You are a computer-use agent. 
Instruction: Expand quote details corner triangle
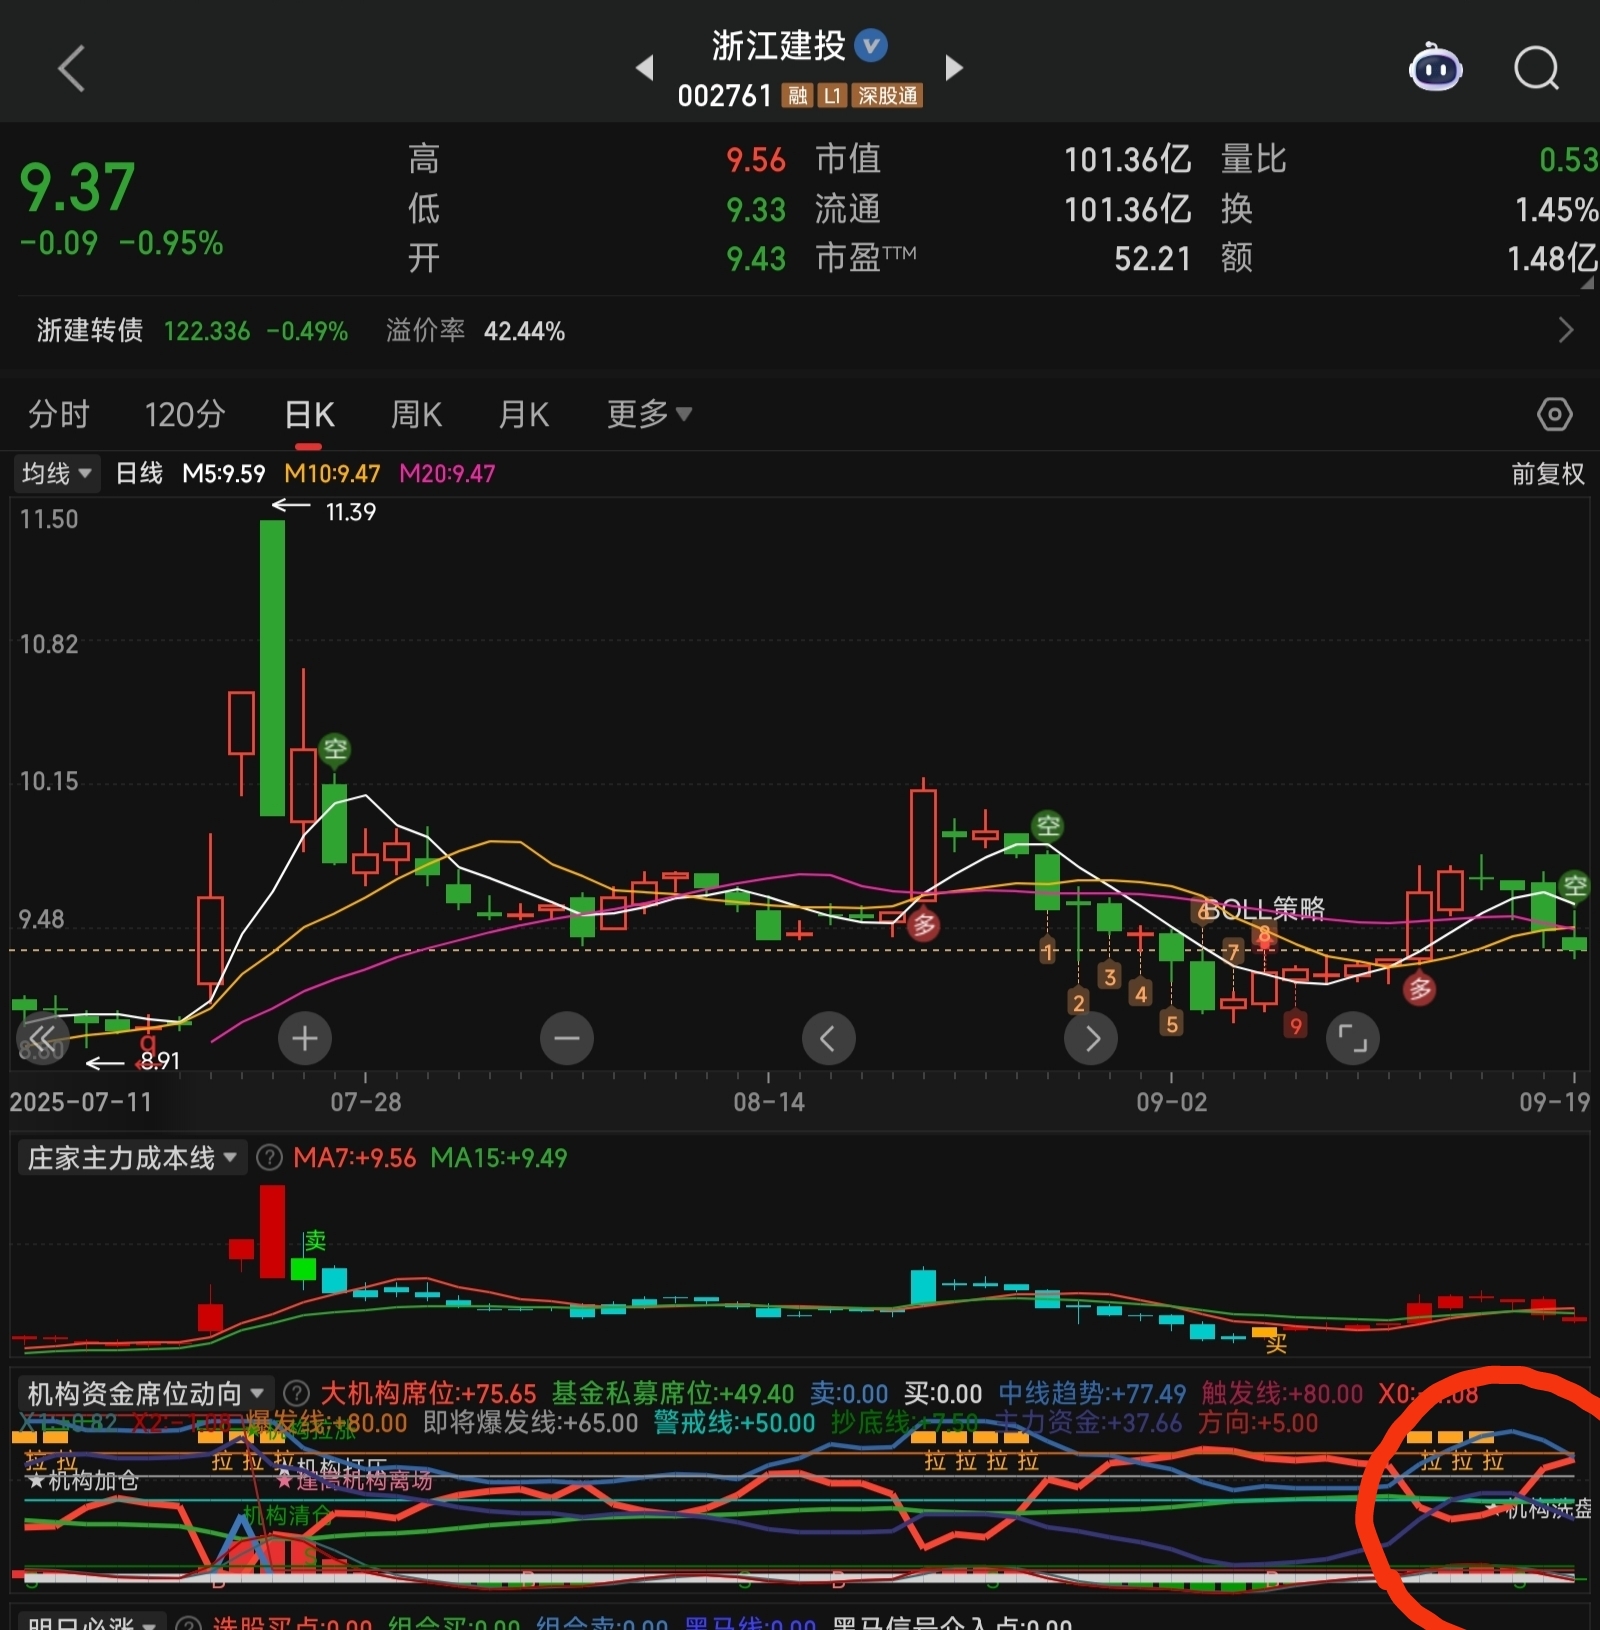click(1587, 284)
